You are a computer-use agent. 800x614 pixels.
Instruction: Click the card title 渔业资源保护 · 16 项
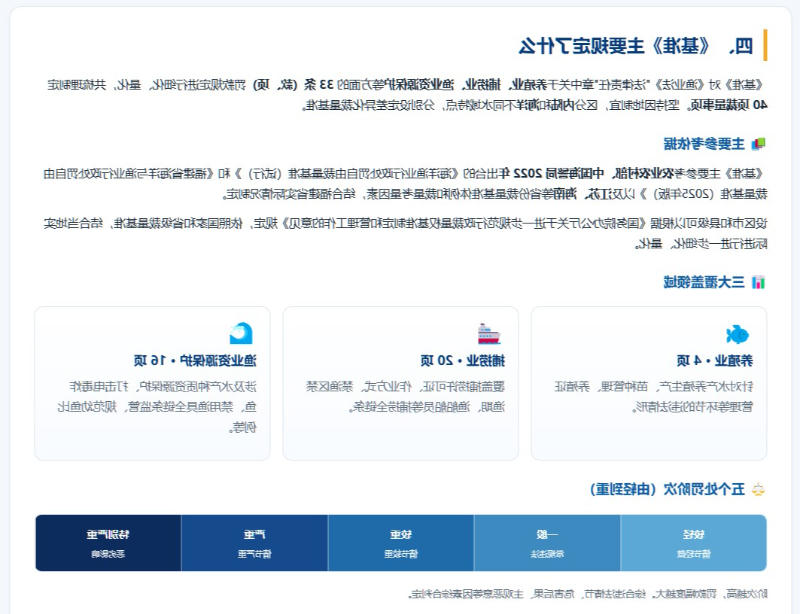click(195, 361)
